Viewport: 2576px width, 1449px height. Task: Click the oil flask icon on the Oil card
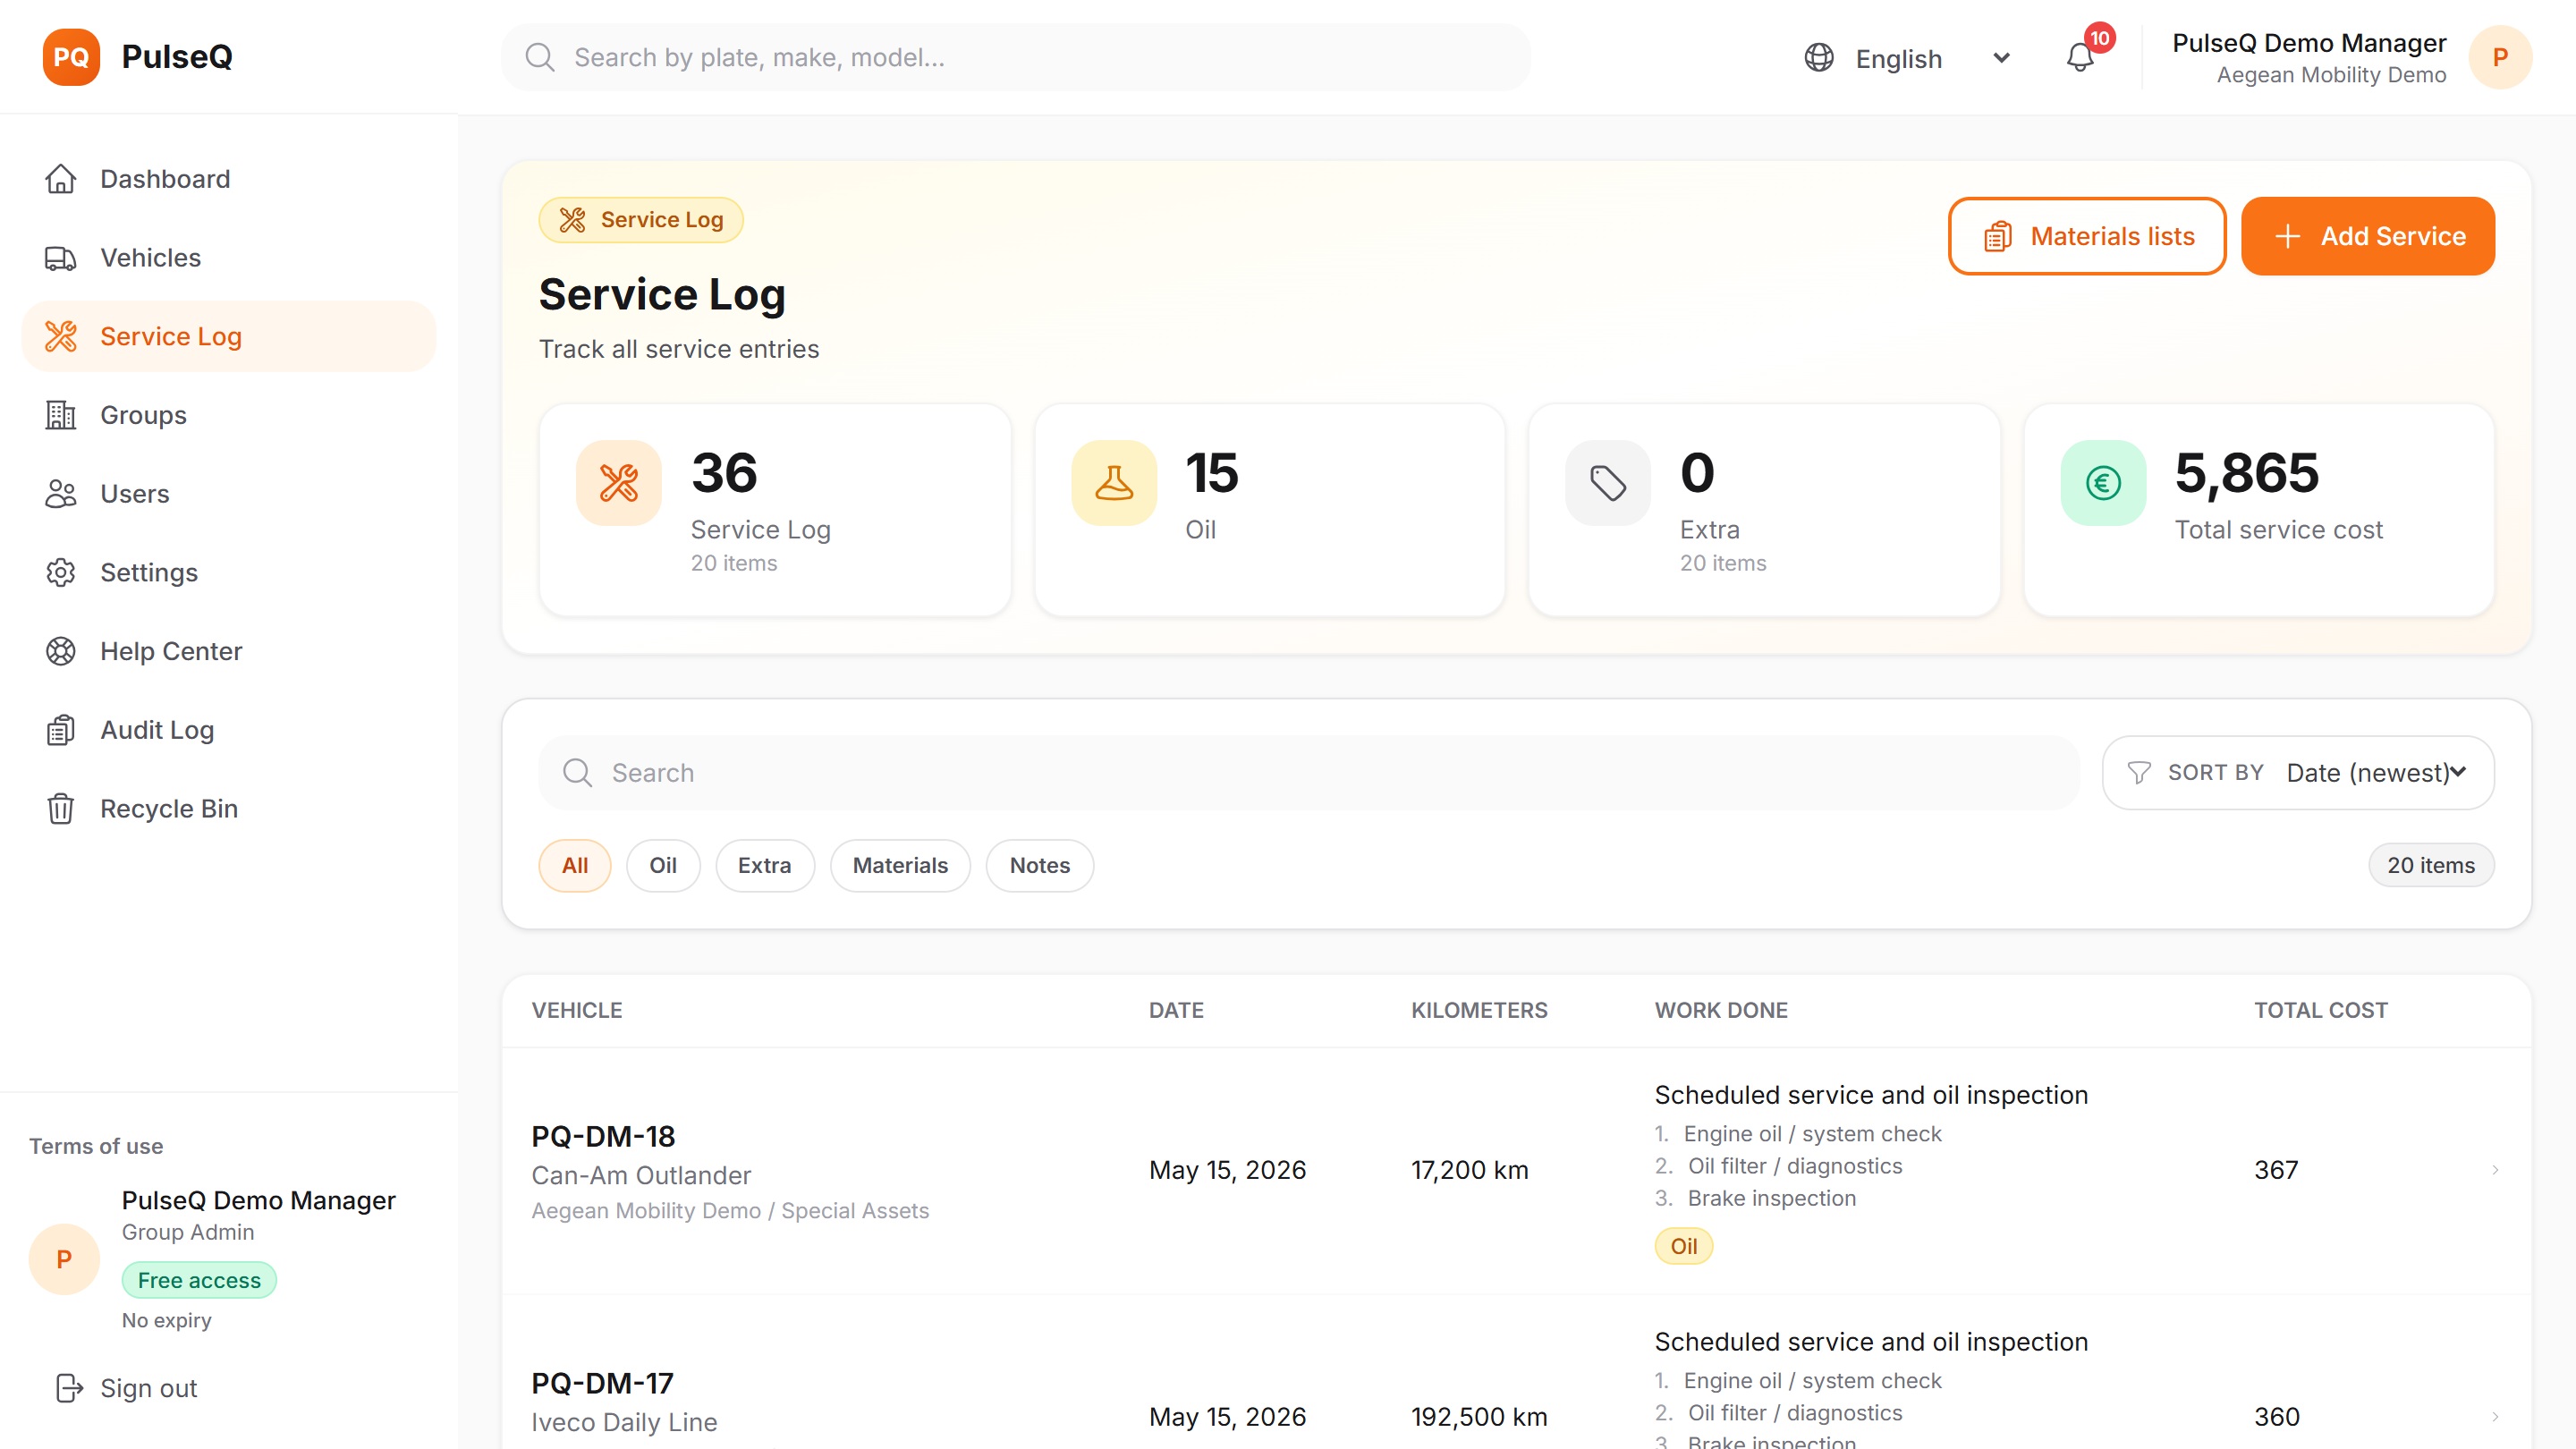pos(1113,483)
